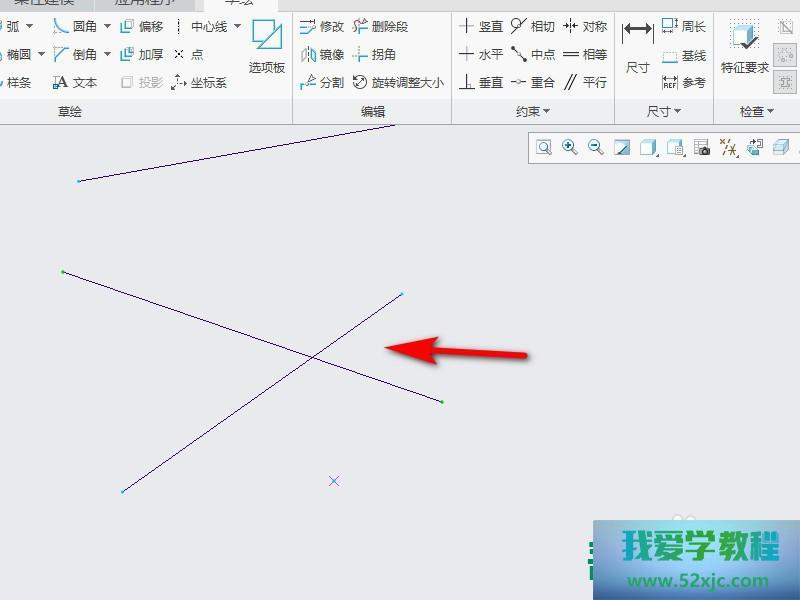Image resolution: width=800 pixels, height=600 pixels.
Task: Click the saved views manager icon
Action: click(675, 148)
